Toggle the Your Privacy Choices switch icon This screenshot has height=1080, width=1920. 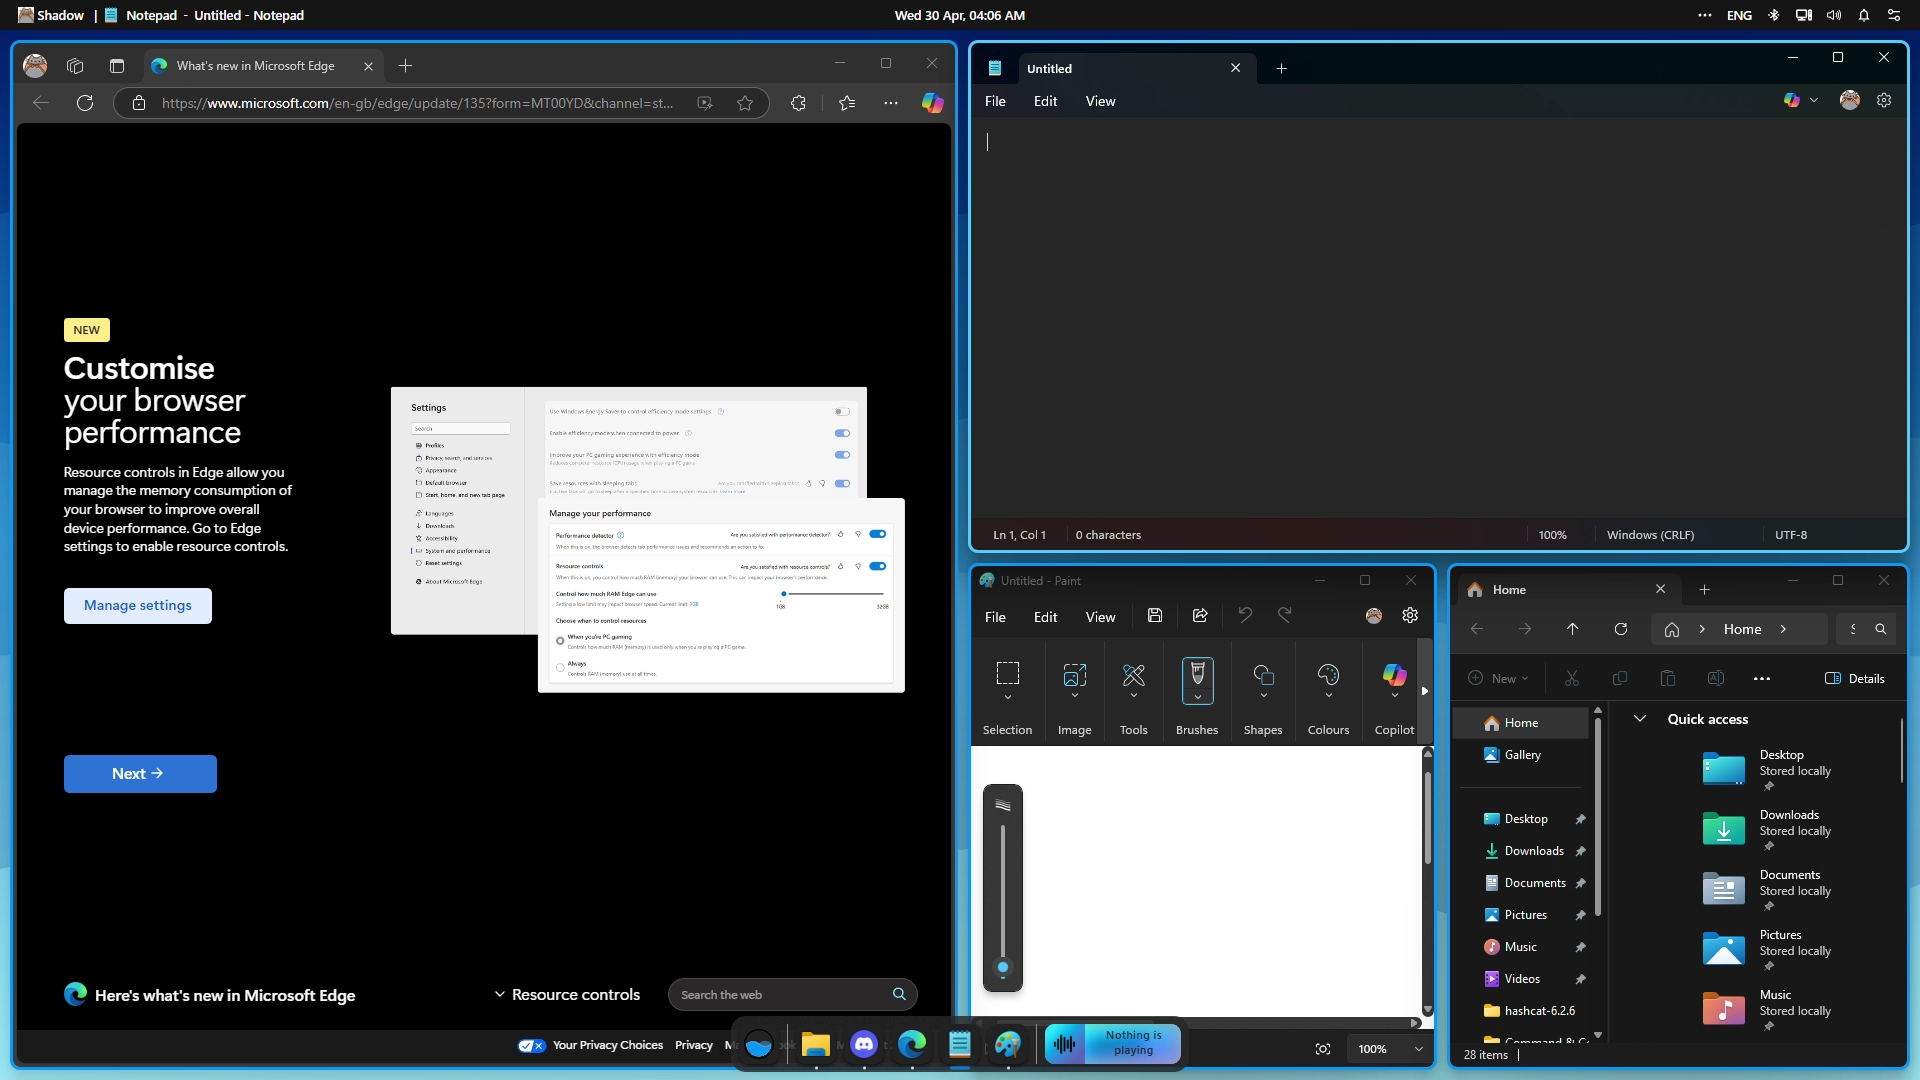[531, 1045]
